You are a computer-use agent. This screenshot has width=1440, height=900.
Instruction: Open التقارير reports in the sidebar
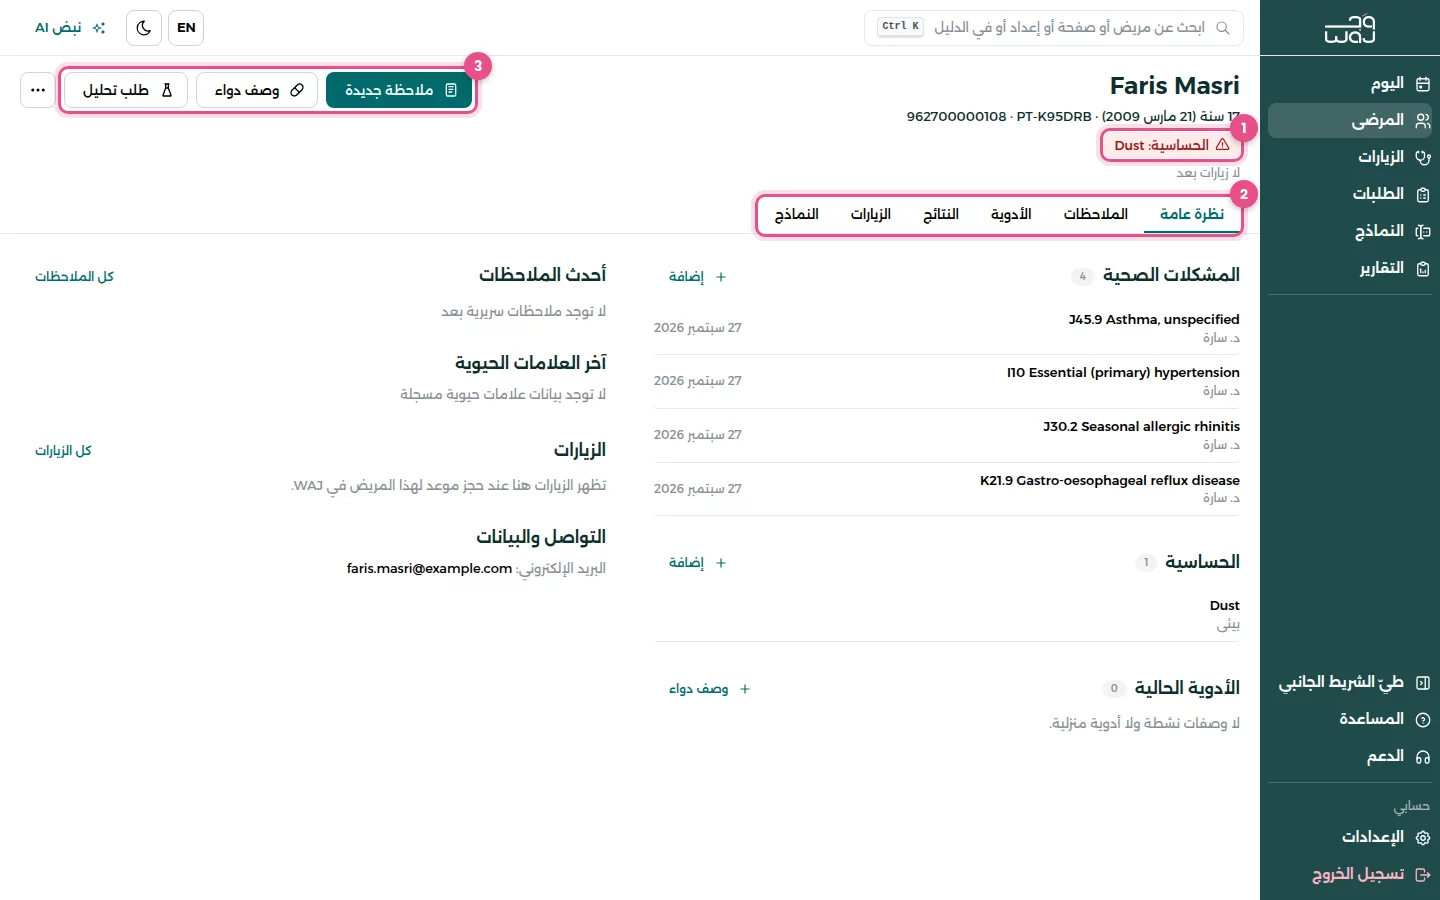[1350, 269]
